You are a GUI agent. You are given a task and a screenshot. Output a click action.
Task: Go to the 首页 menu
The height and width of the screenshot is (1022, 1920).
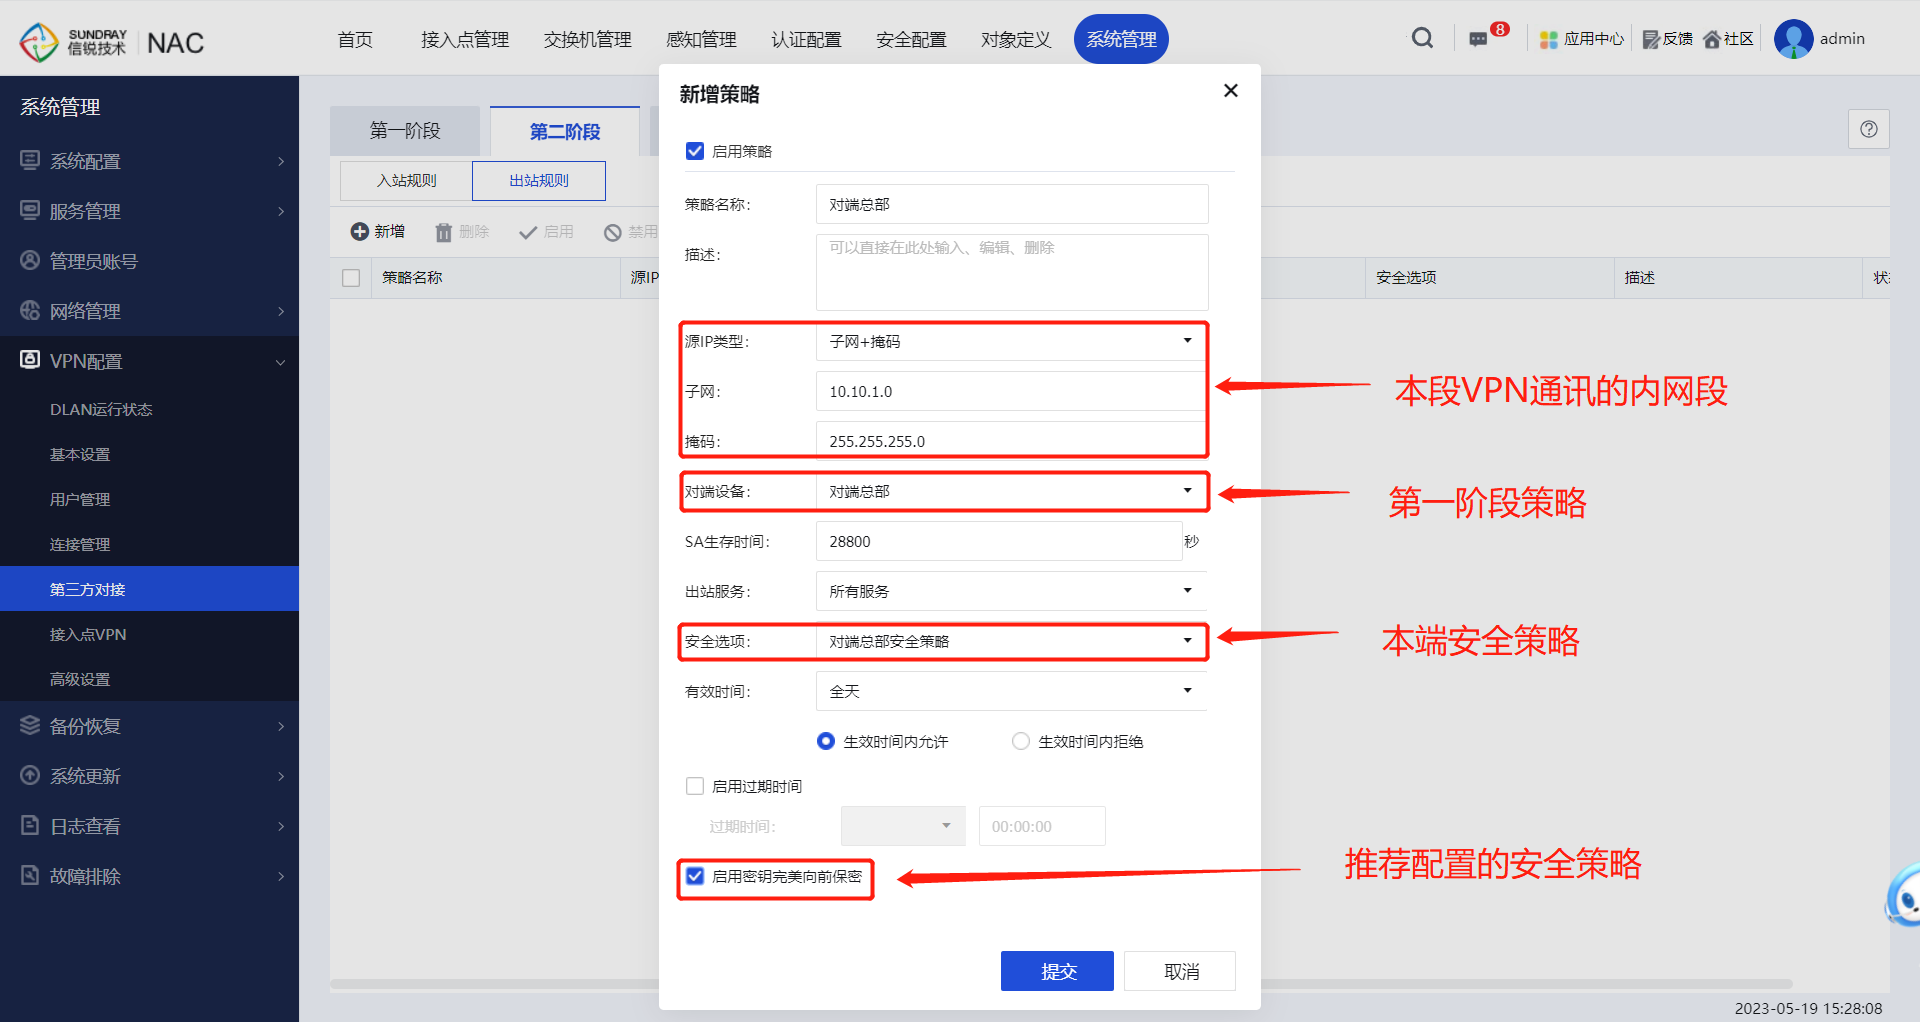click(x=355, y=39)
